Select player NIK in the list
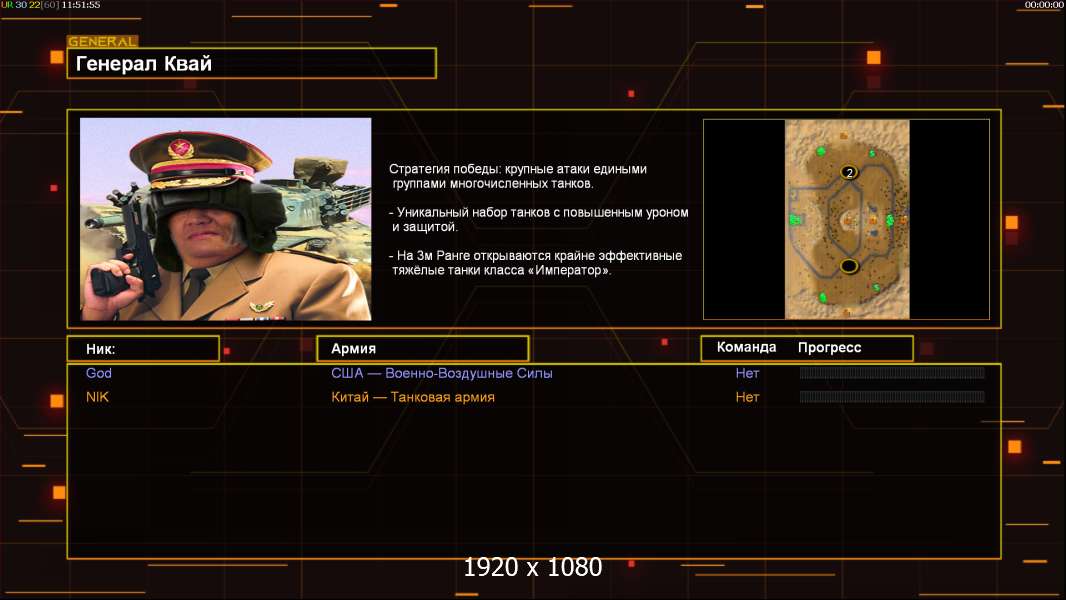 click(x=97, y=397)
